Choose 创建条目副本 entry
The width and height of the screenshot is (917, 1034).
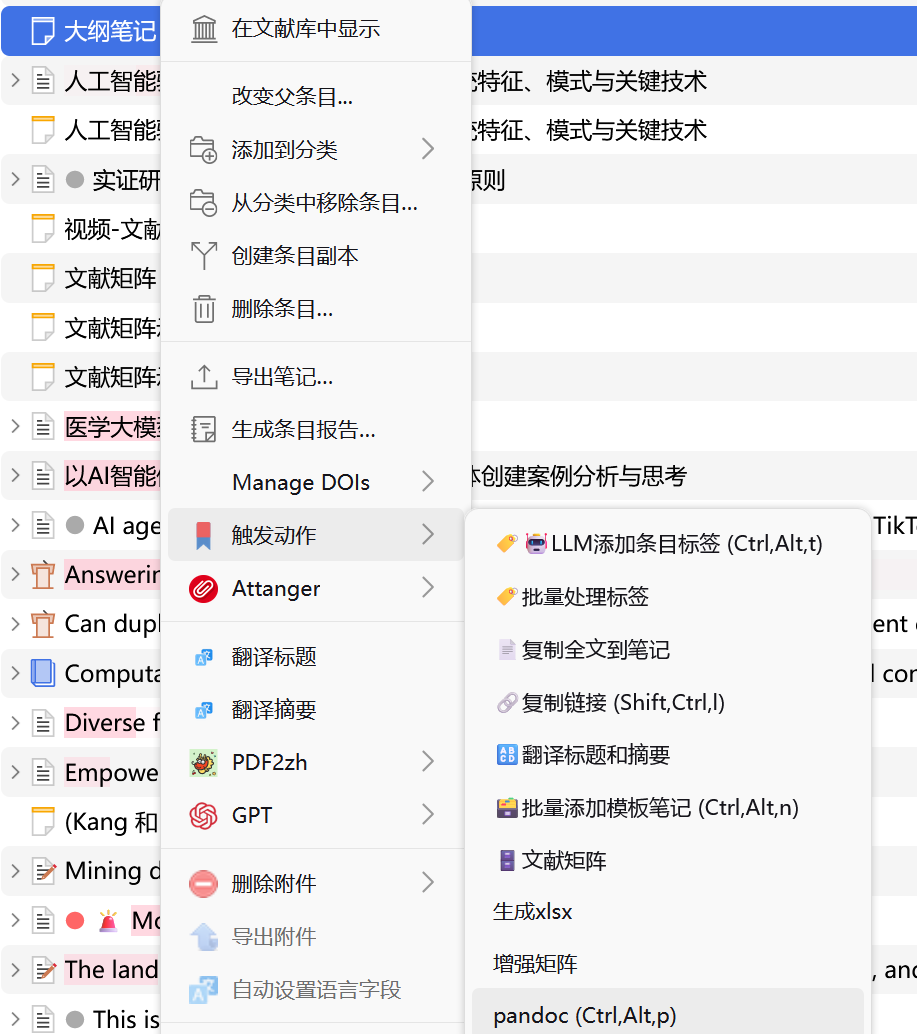point(316,256)
